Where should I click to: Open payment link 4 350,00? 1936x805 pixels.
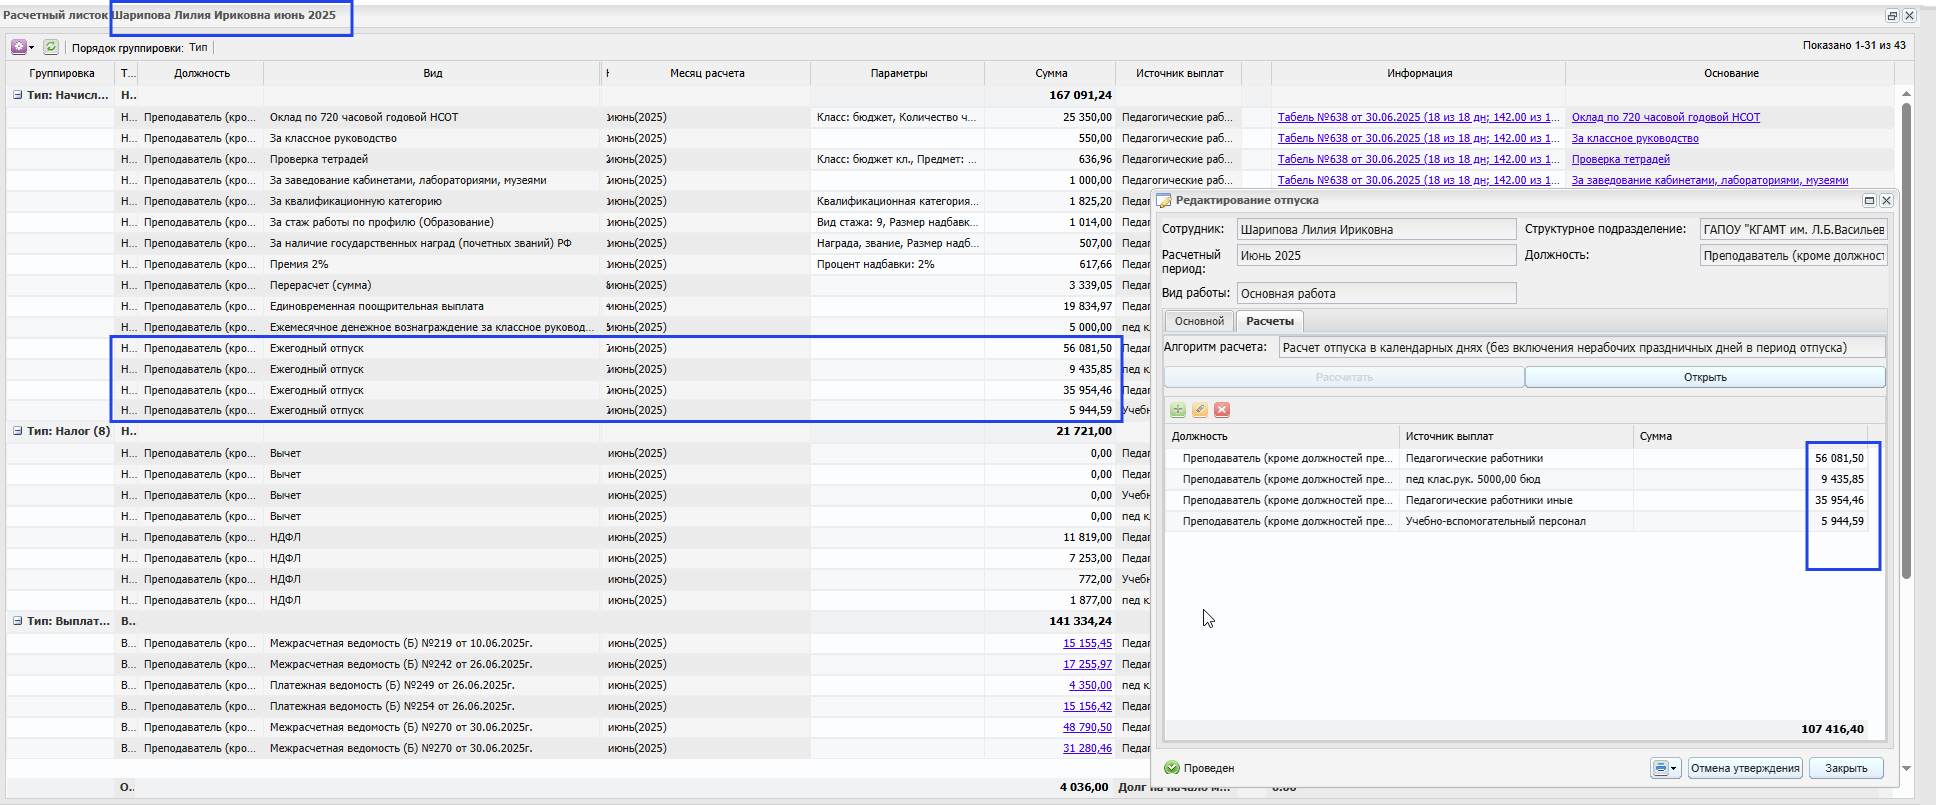1090,685
